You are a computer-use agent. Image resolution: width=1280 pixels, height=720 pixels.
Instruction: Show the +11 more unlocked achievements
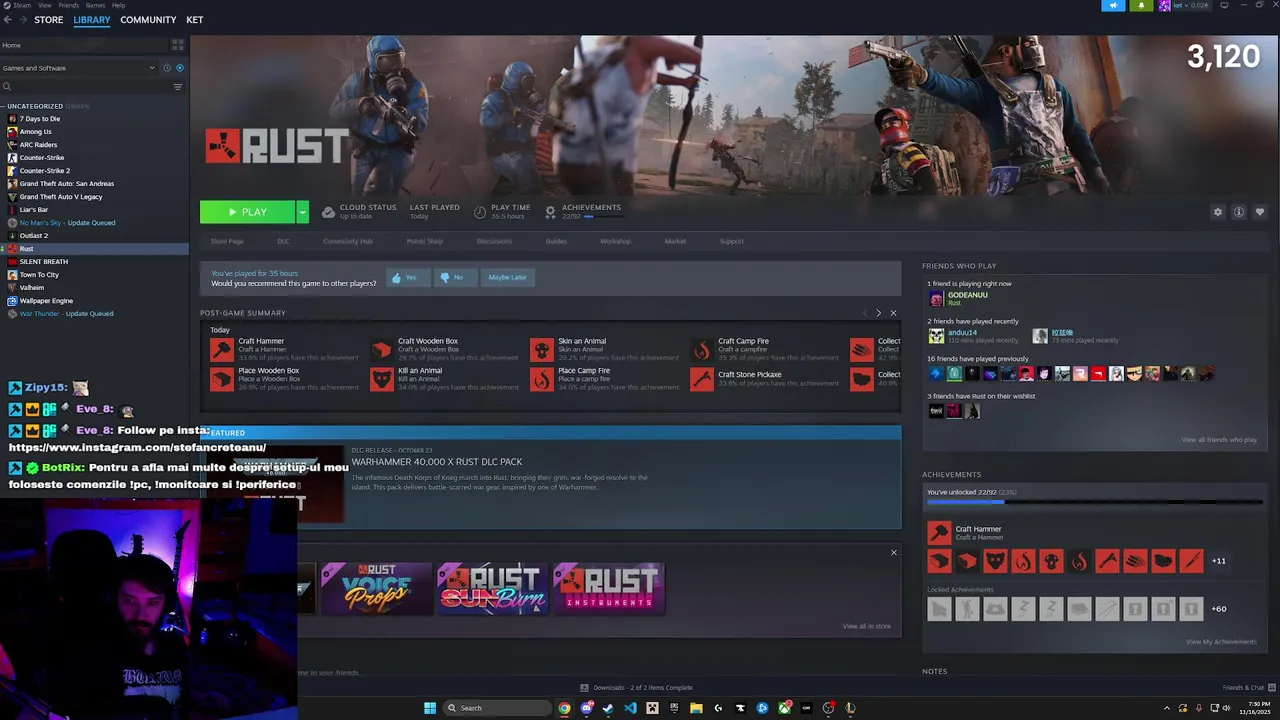click(x=1218, y=561)
